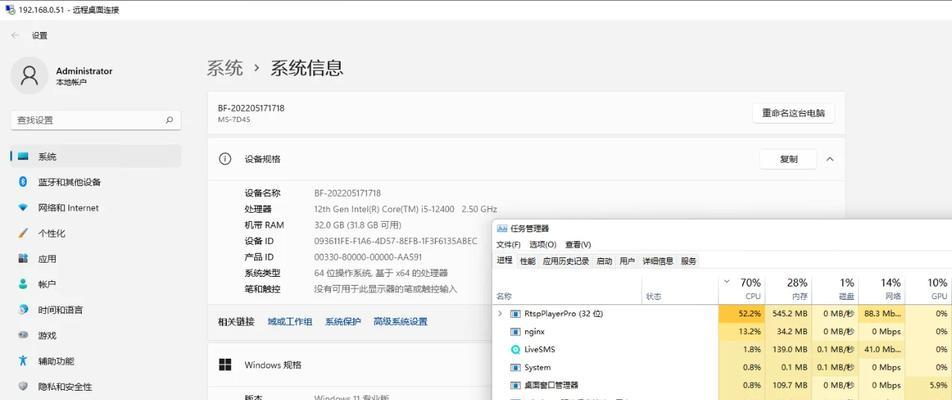952x400 pixels.
Task: Click the 32.0 GB RAM value
Action: (358, 225)
